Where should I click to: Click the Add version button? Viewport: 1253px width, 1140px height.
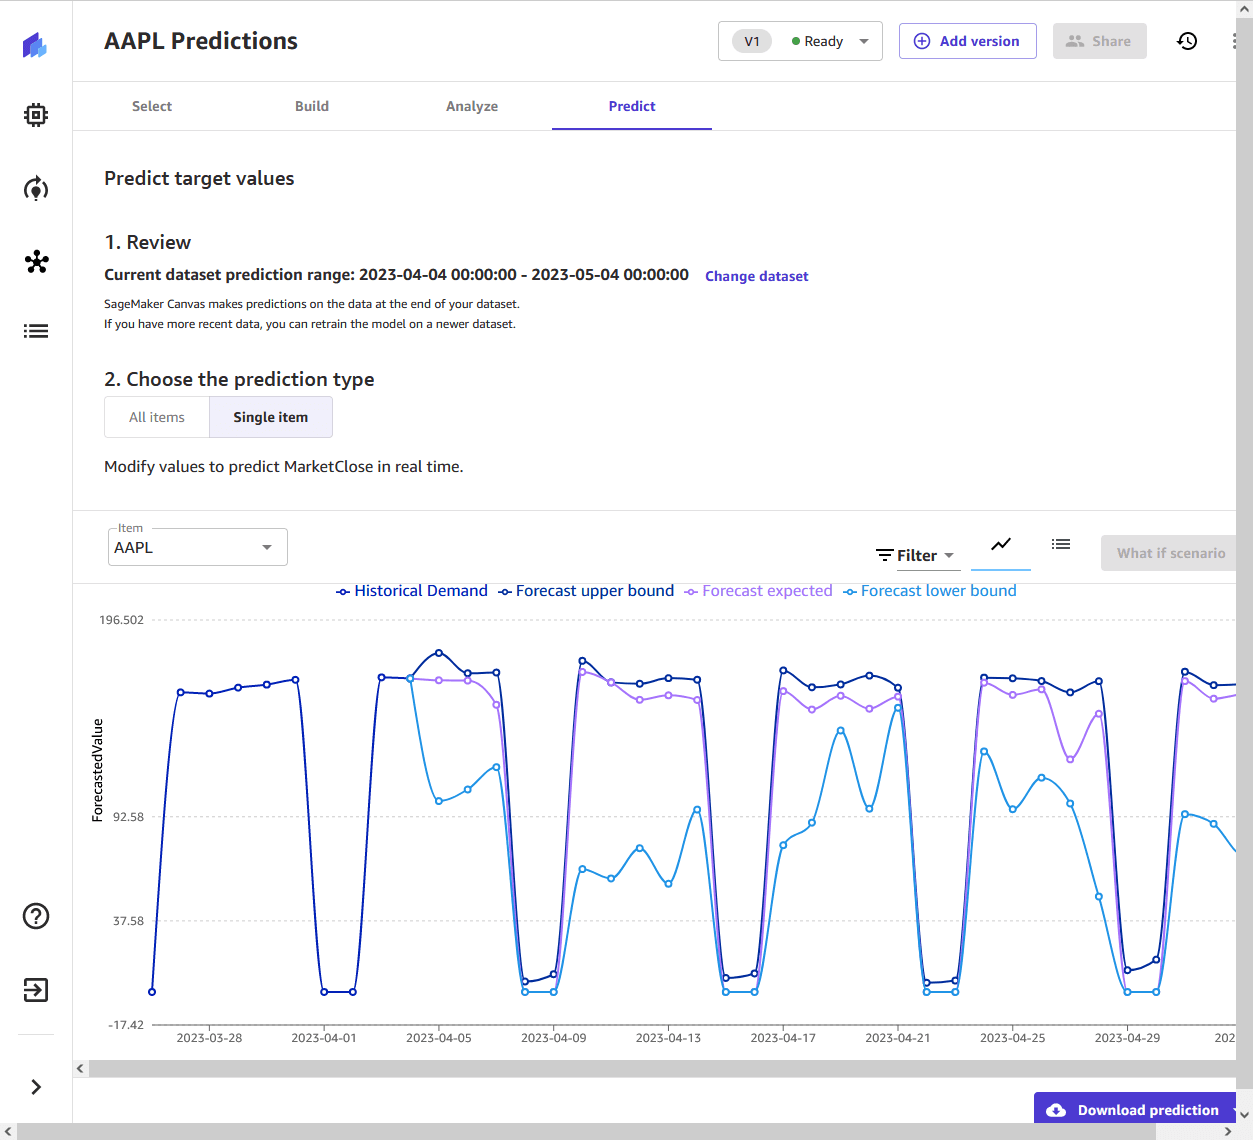[x=967, y=41]
